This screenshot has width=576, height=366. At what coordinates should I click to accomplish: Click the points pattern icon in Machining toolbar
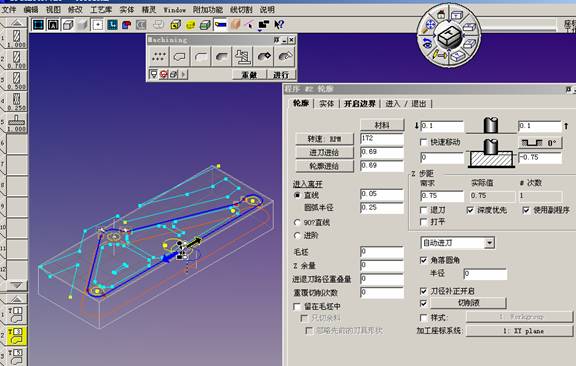159,57
